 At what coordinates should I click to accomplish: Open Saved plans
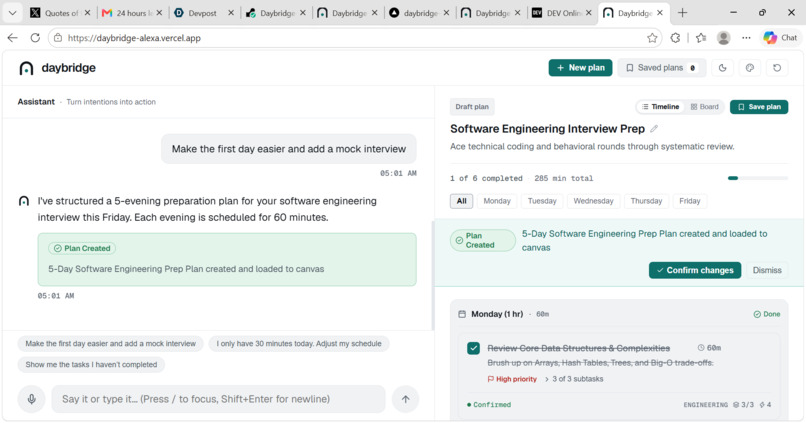point(662,68)
